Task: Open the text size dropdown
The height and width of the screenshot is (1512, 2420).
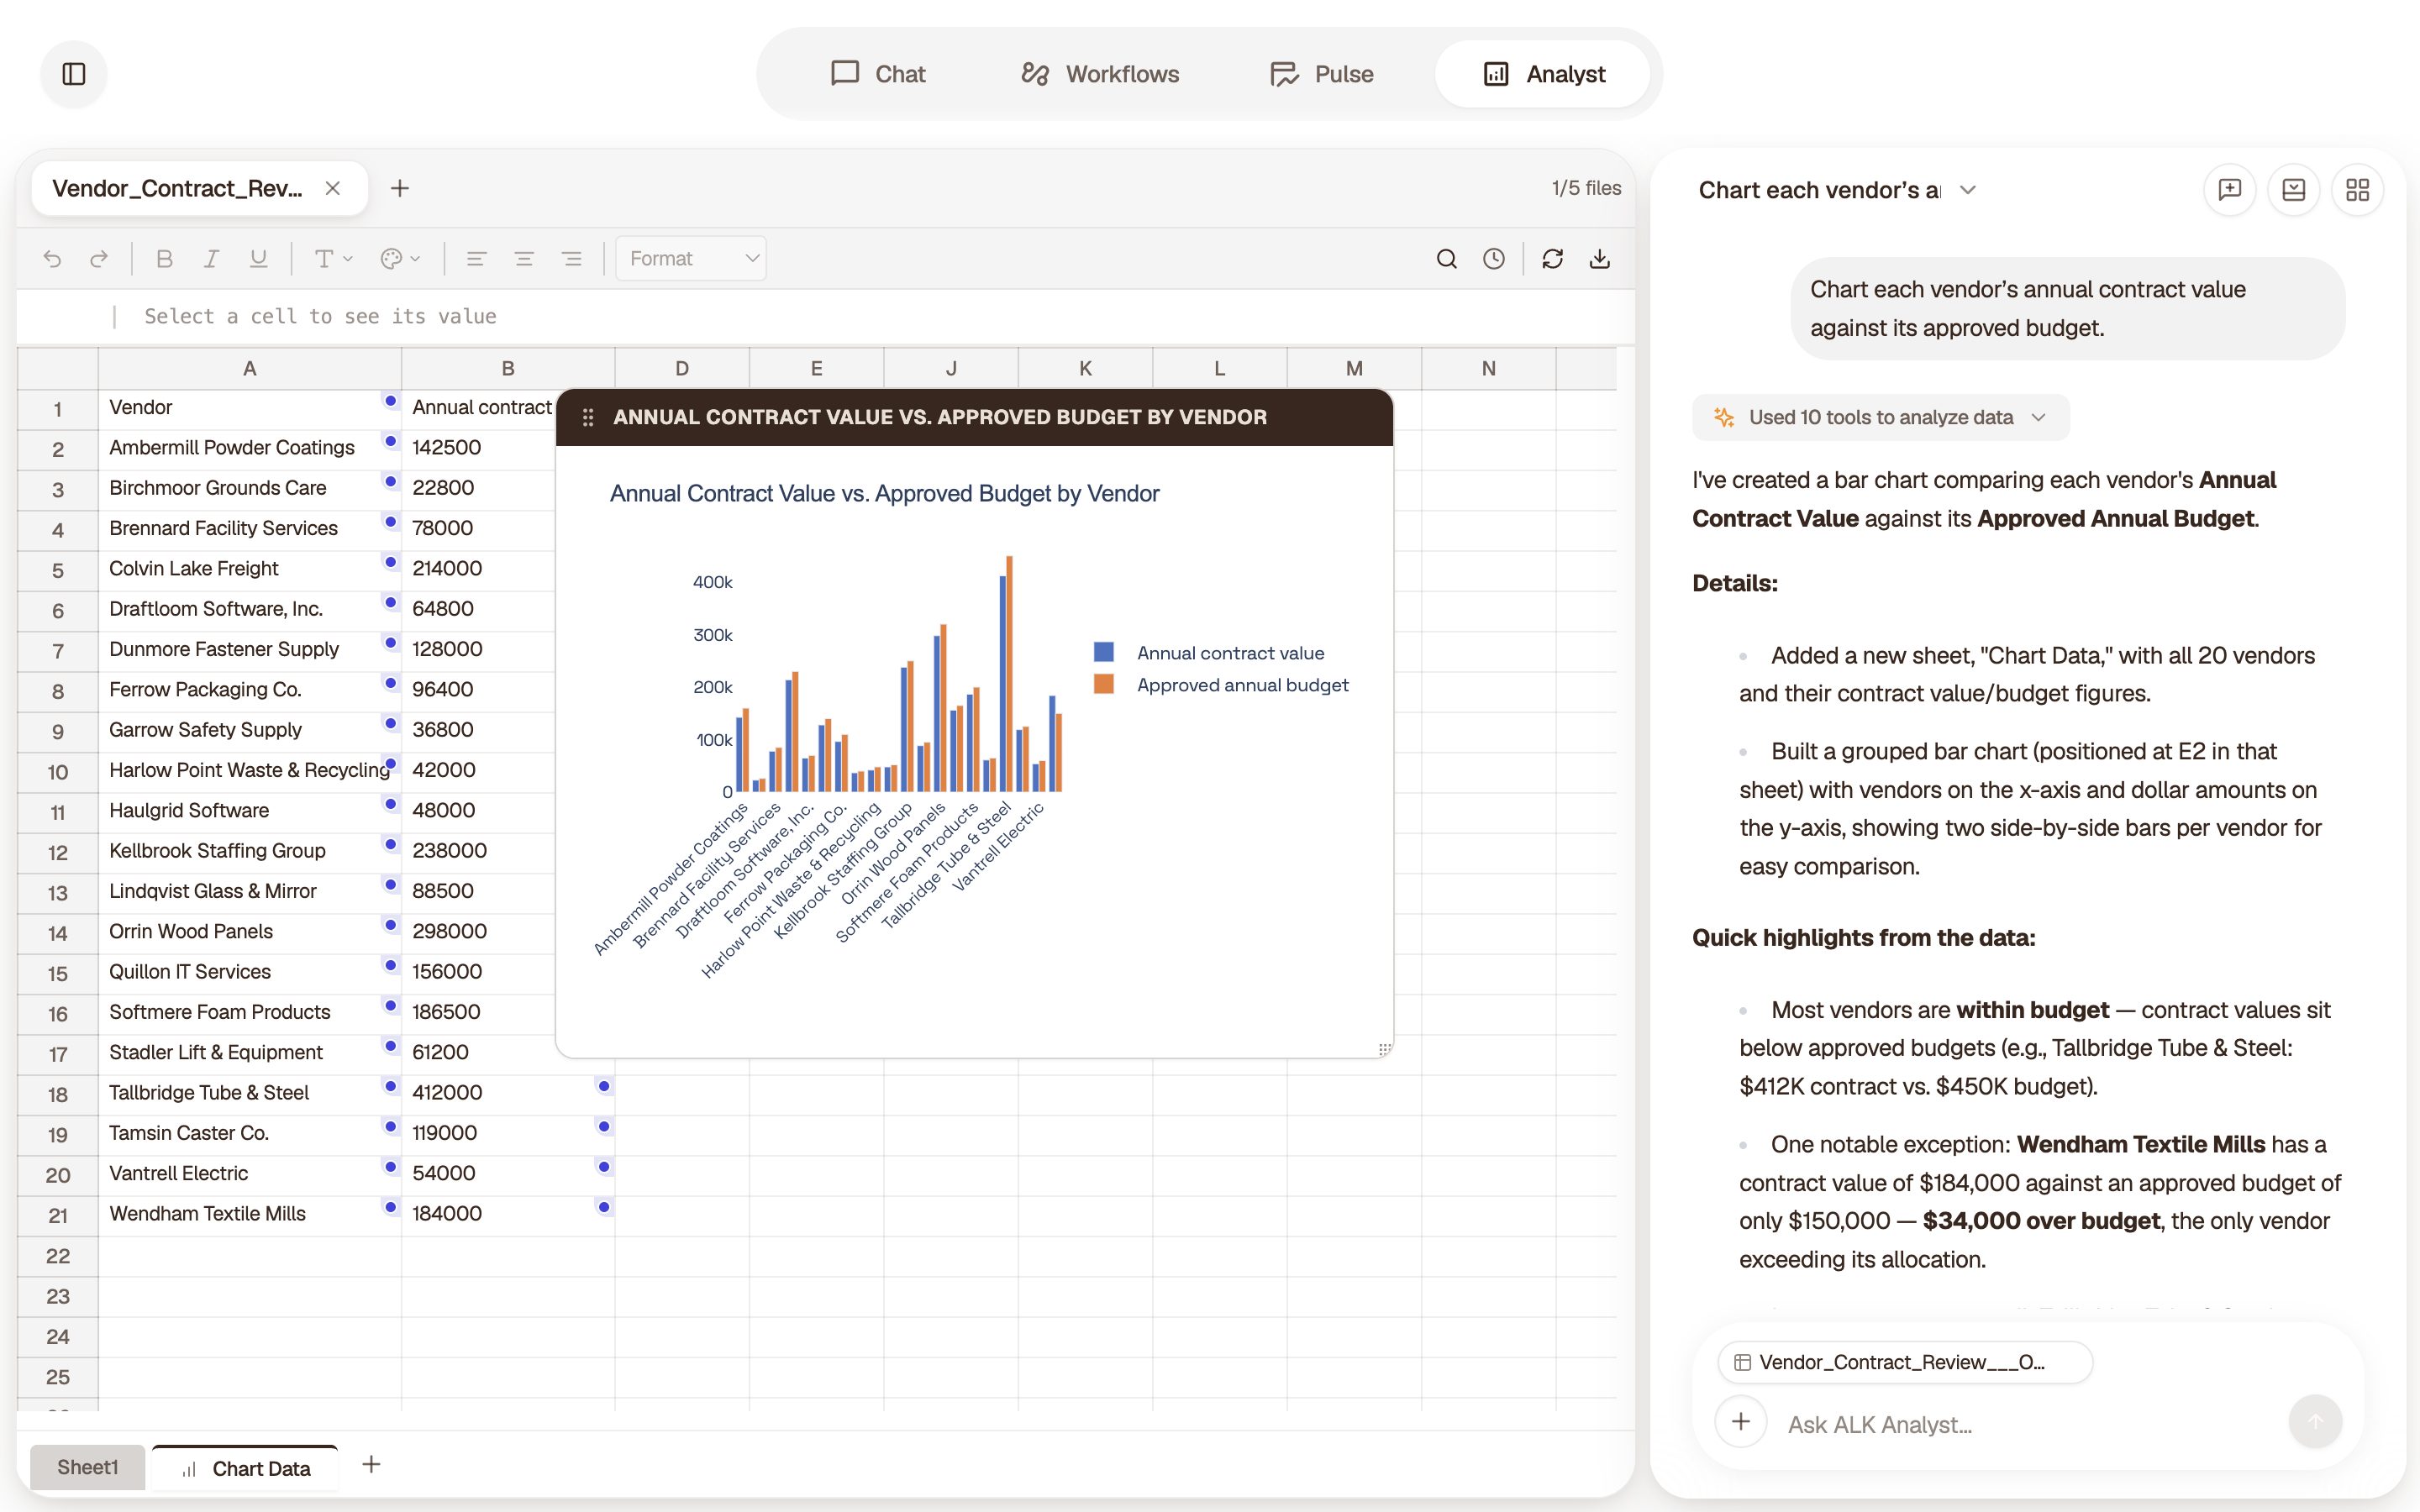Action: coord(333,259)
